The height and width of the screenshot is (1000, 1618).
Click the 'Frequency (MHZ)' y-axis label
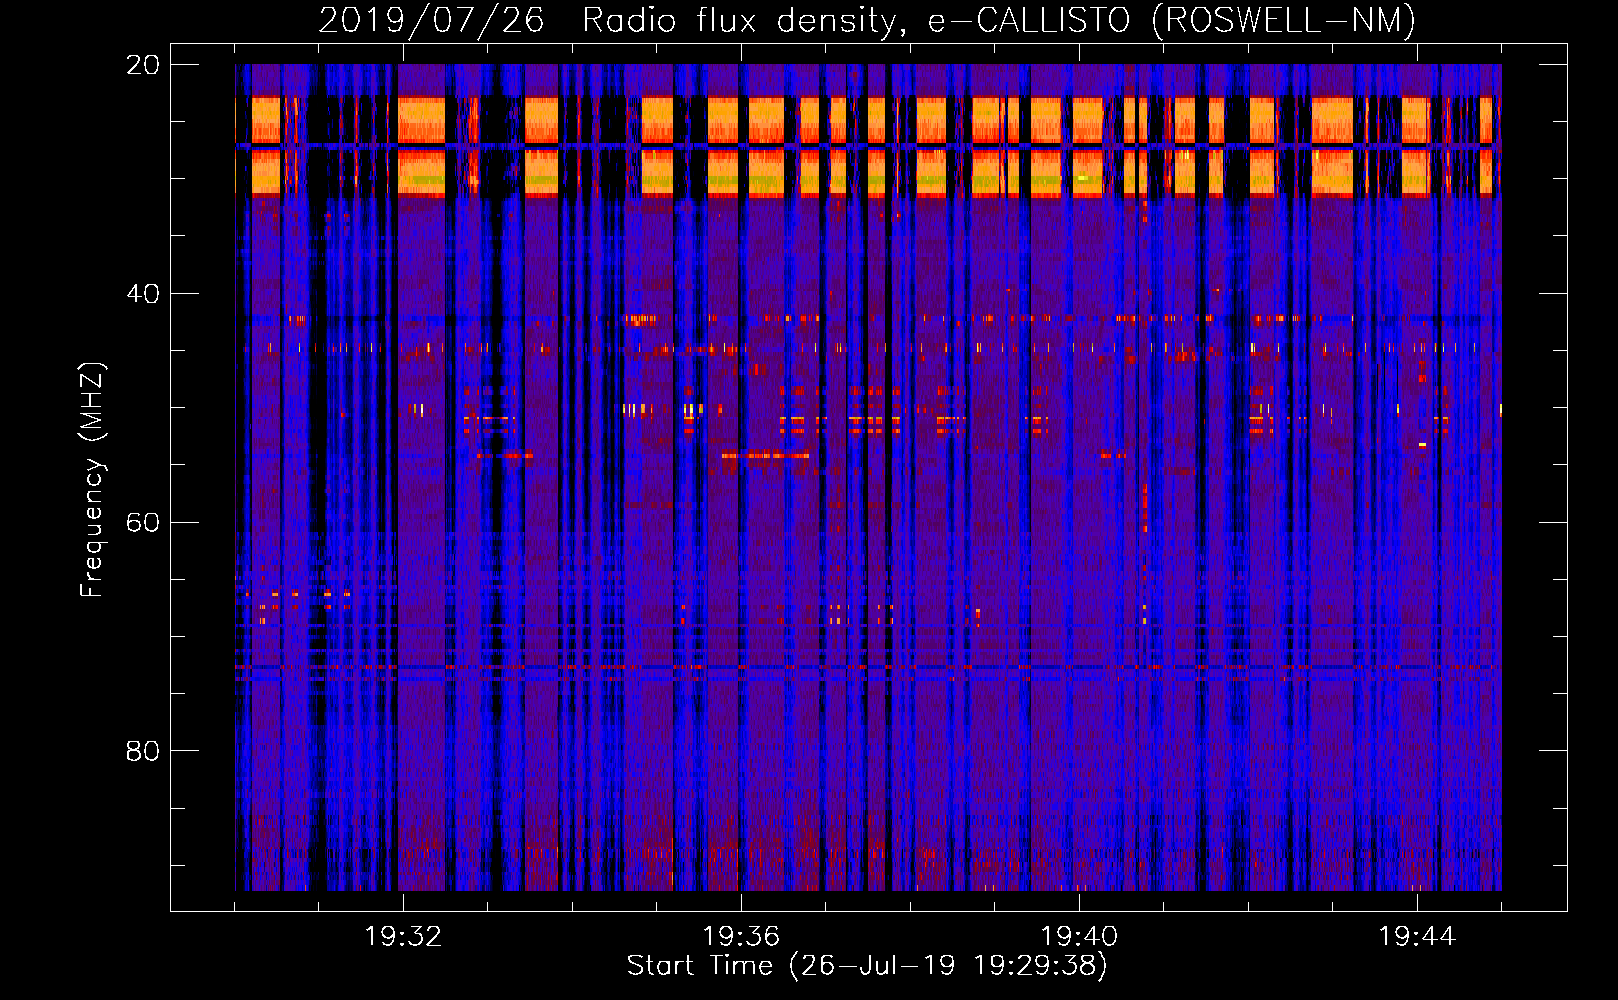[92, 479]
